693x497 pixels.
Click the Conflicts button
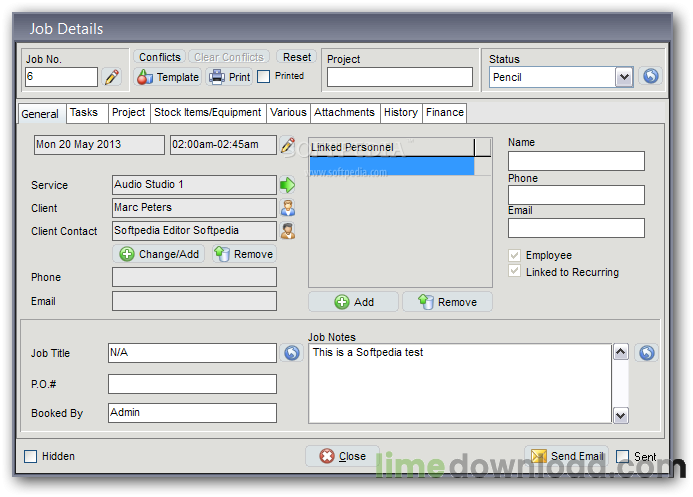pyautogui.click(x=160, y=57)
